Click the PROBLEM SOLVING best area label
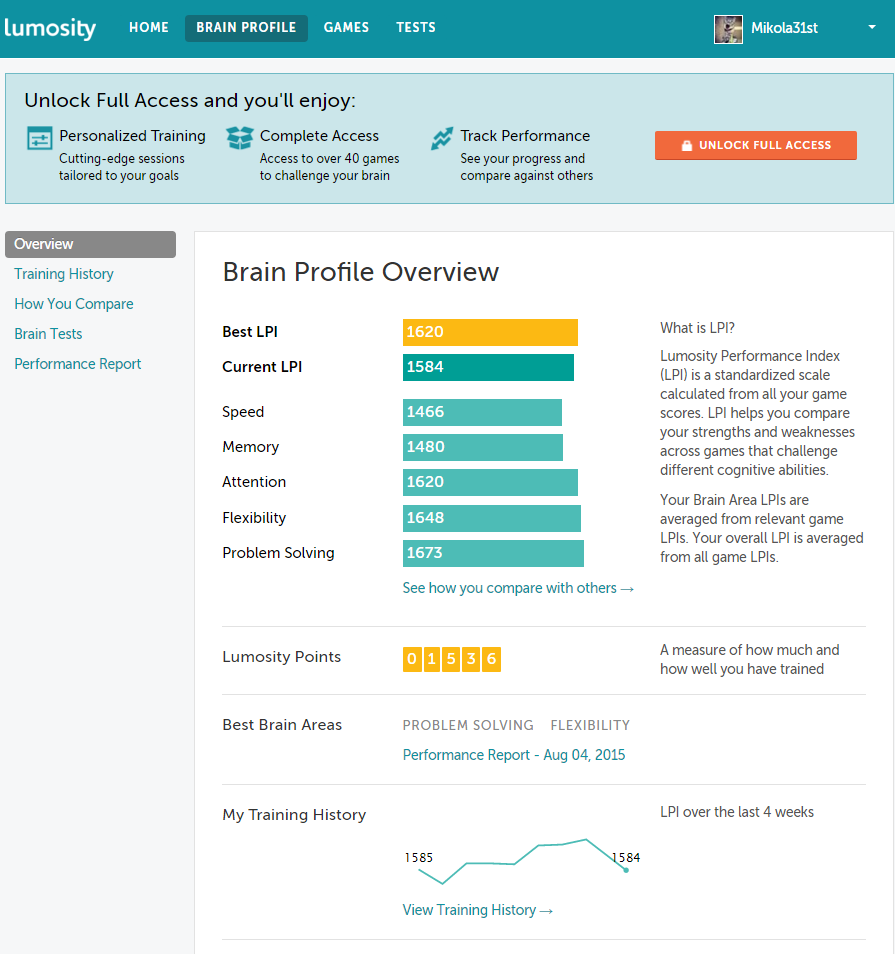895x954 pixels. point(468,725)
